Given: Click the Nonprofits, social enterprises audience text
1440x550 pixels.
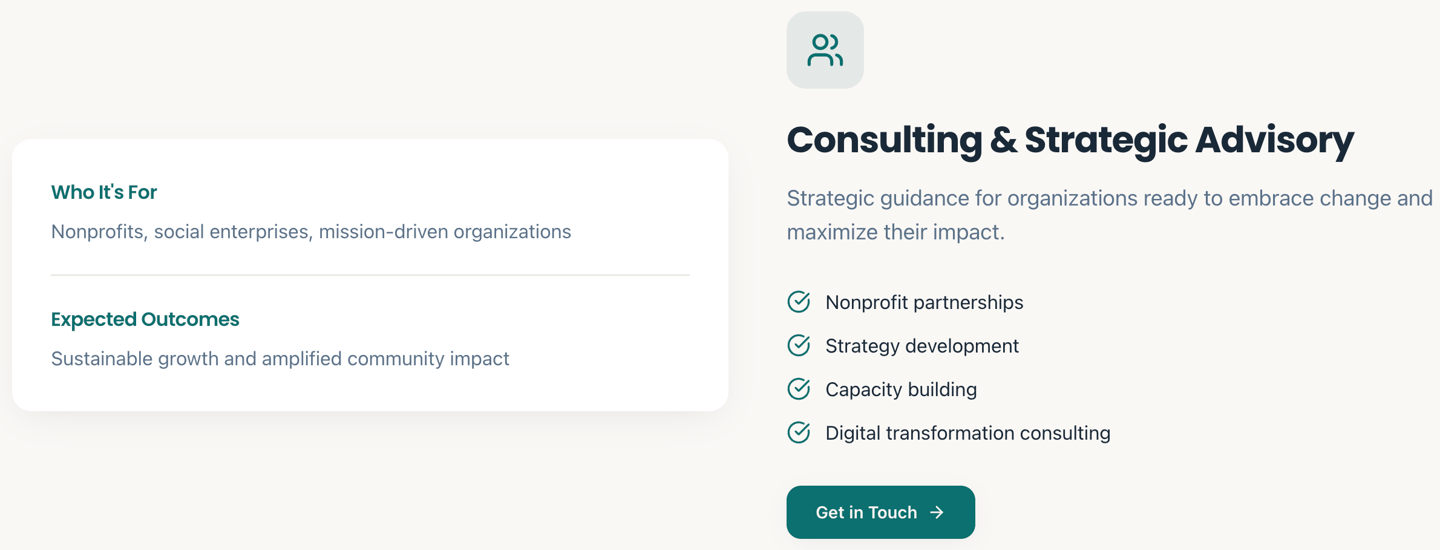Looking at the screenshot, I should pyautogui.click(x=311, y=232).
